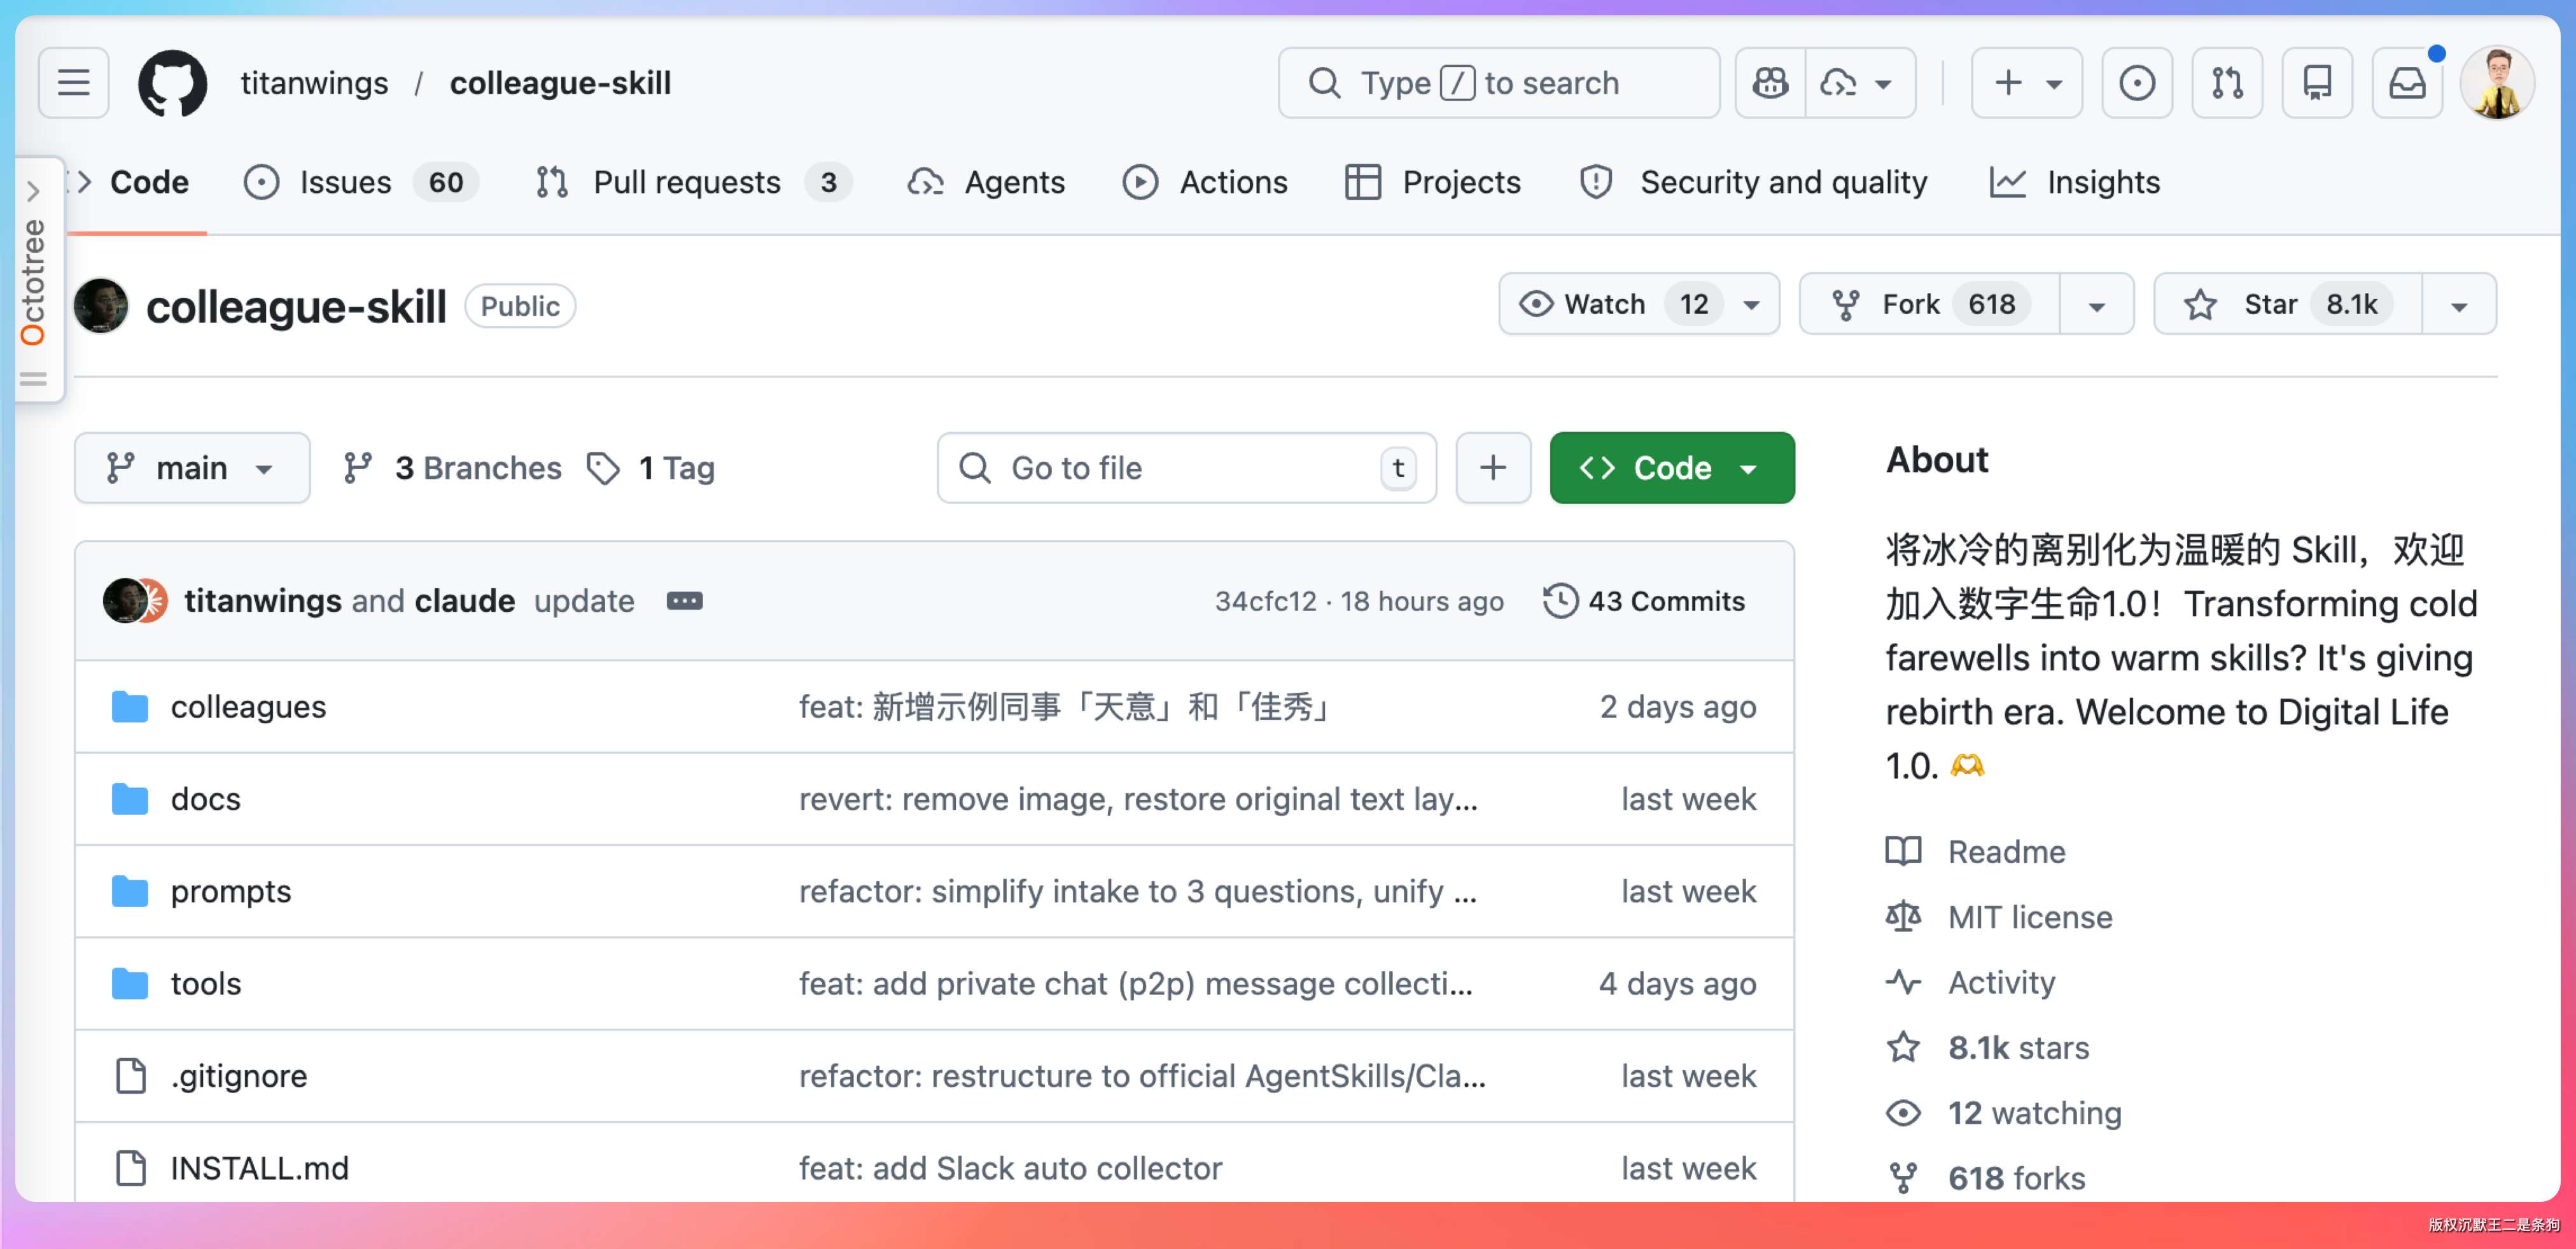Open your pull requests icon in header
This screenshot has height=1249, width=2576.
2227,83
